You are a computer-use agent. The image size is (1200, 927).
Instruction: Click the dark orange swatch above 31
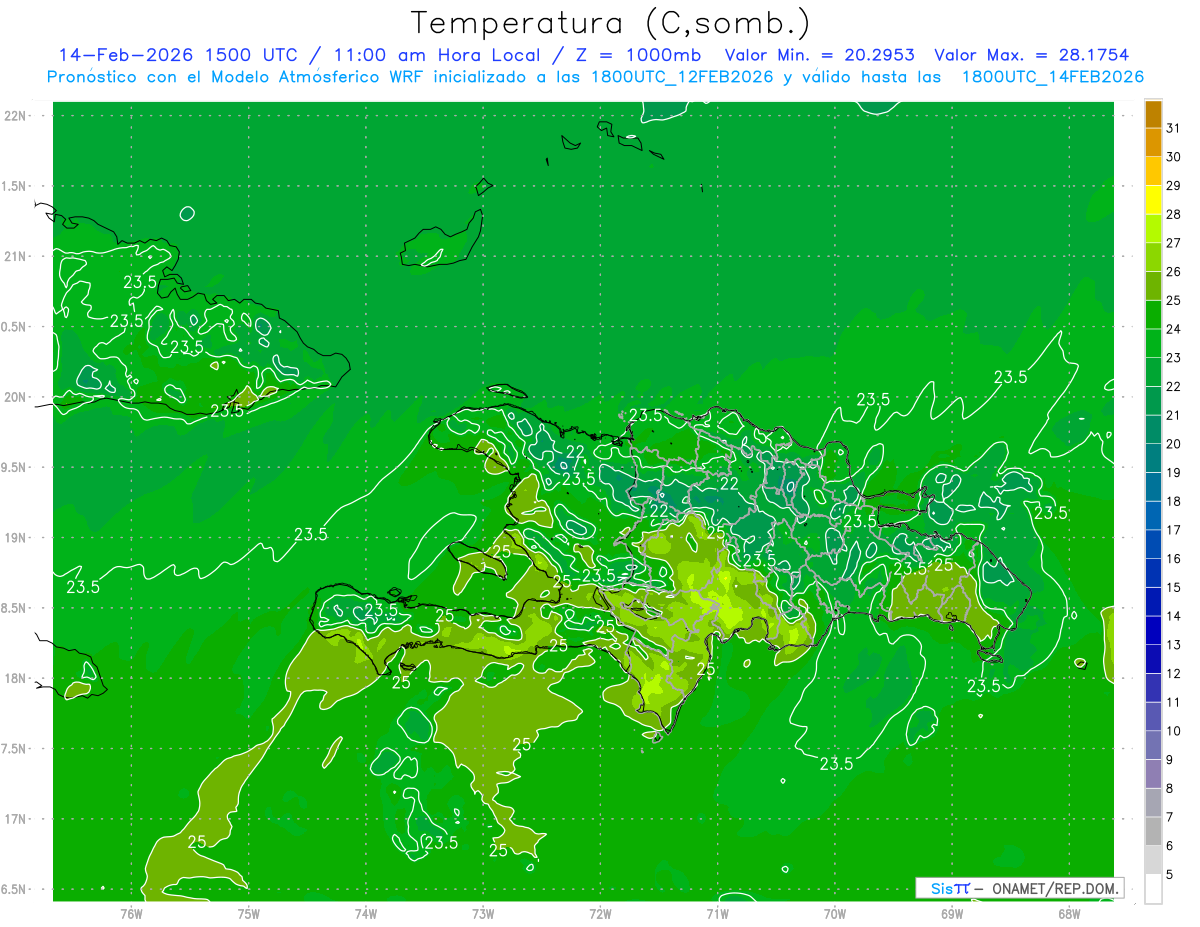point(1153,114)
